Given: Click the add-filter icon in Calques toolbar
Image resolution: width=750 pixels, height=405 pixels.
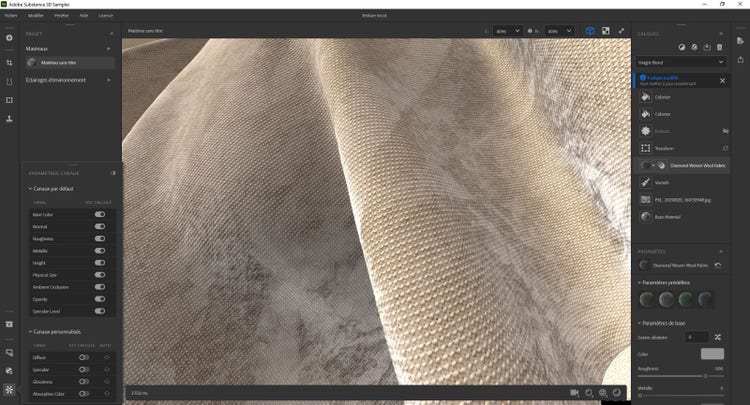Looking at the screenshot, I should (x=695, y=47).
